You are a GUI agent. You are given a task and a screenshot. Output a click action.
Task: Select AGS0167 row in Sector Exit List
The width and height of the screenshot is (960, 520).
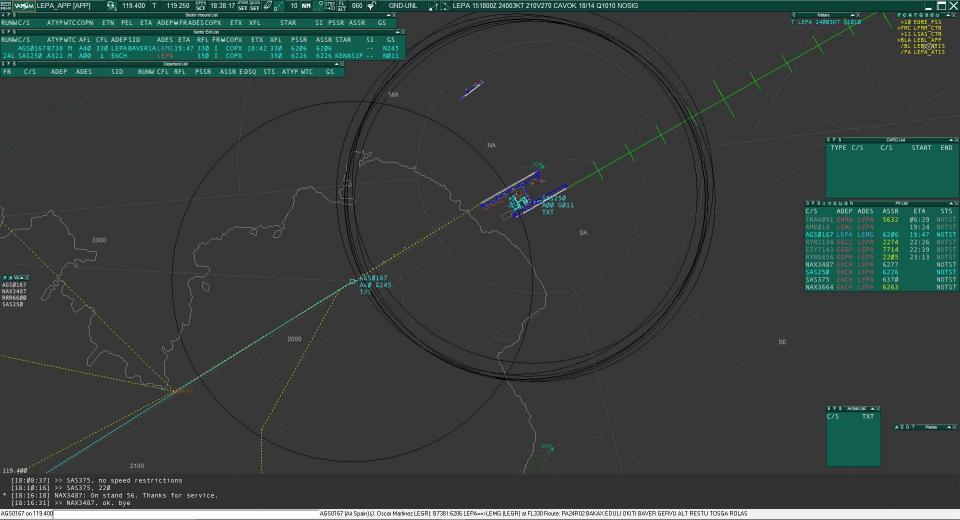point(202,48)
